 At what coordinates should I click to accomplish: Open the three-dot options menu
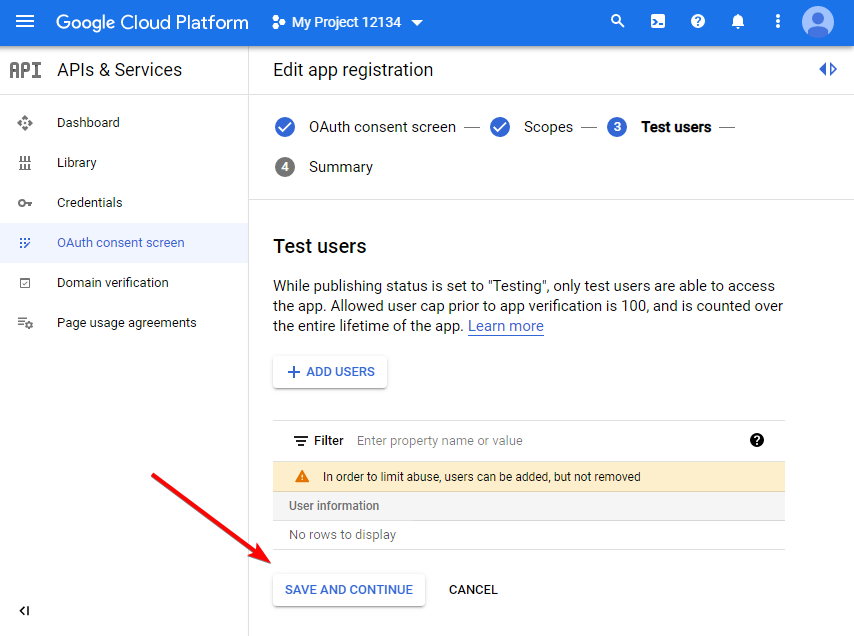[777, 20]
